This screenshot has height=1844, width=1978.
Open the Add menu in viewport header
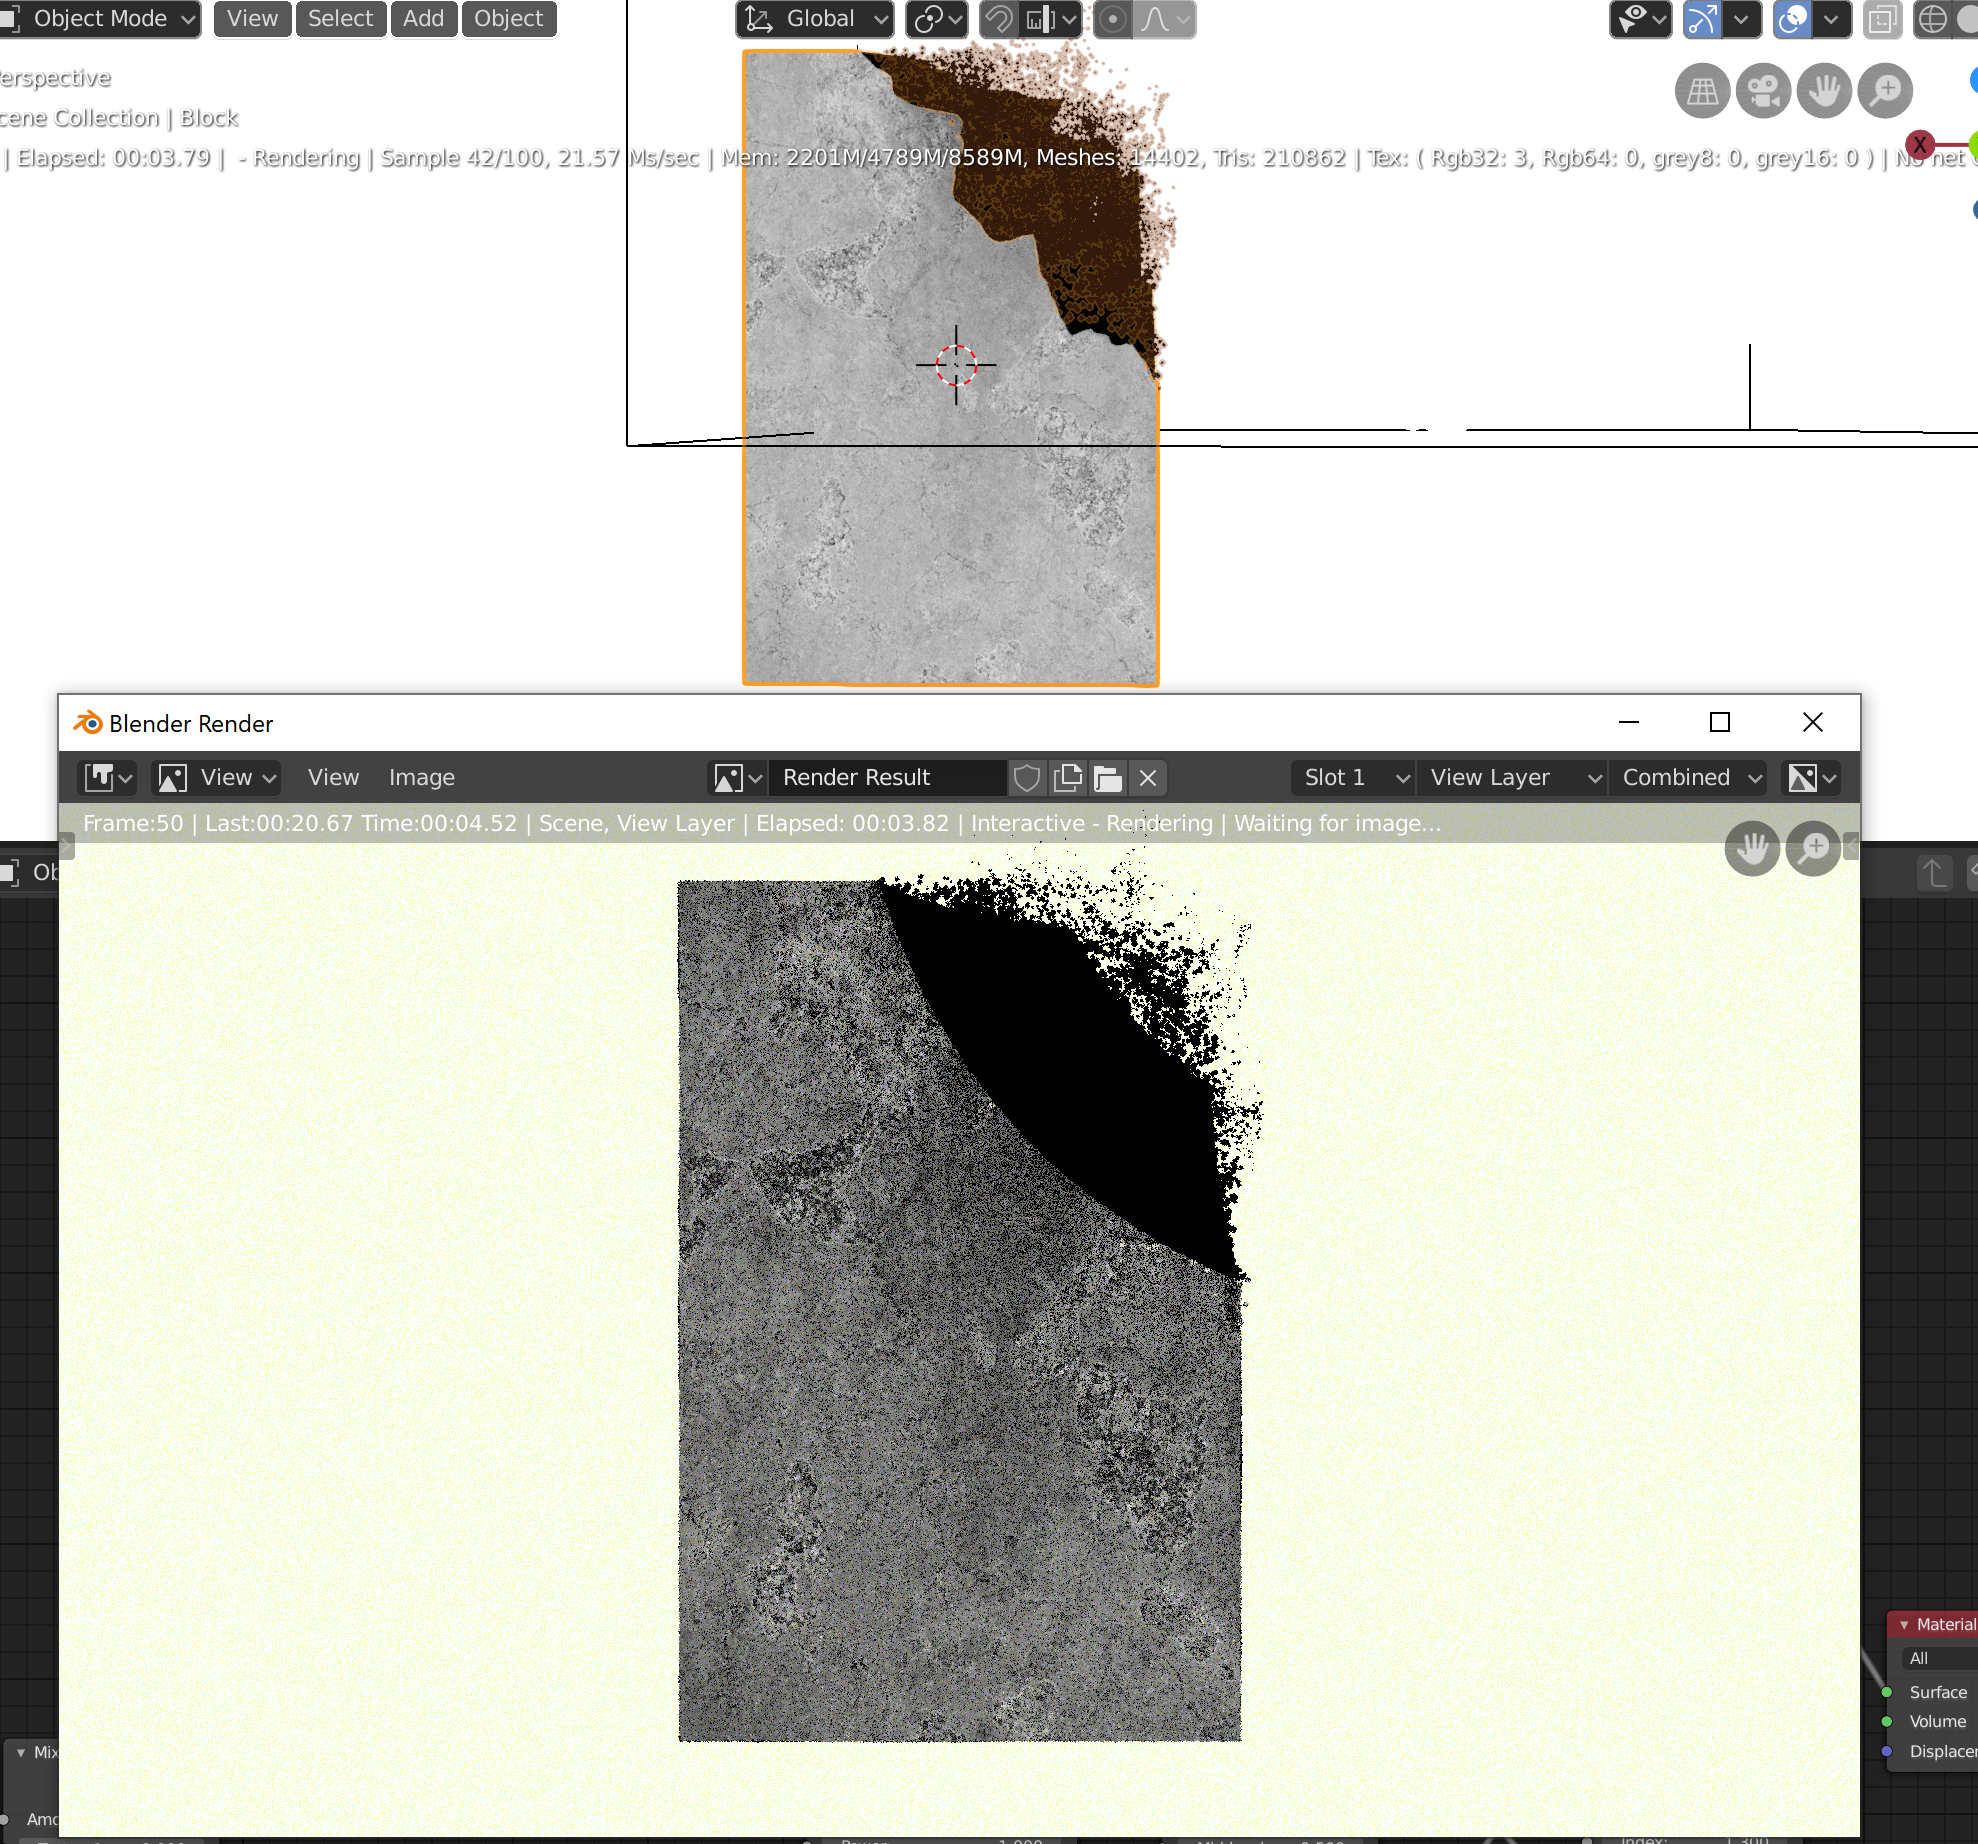[x=423, y=19]
